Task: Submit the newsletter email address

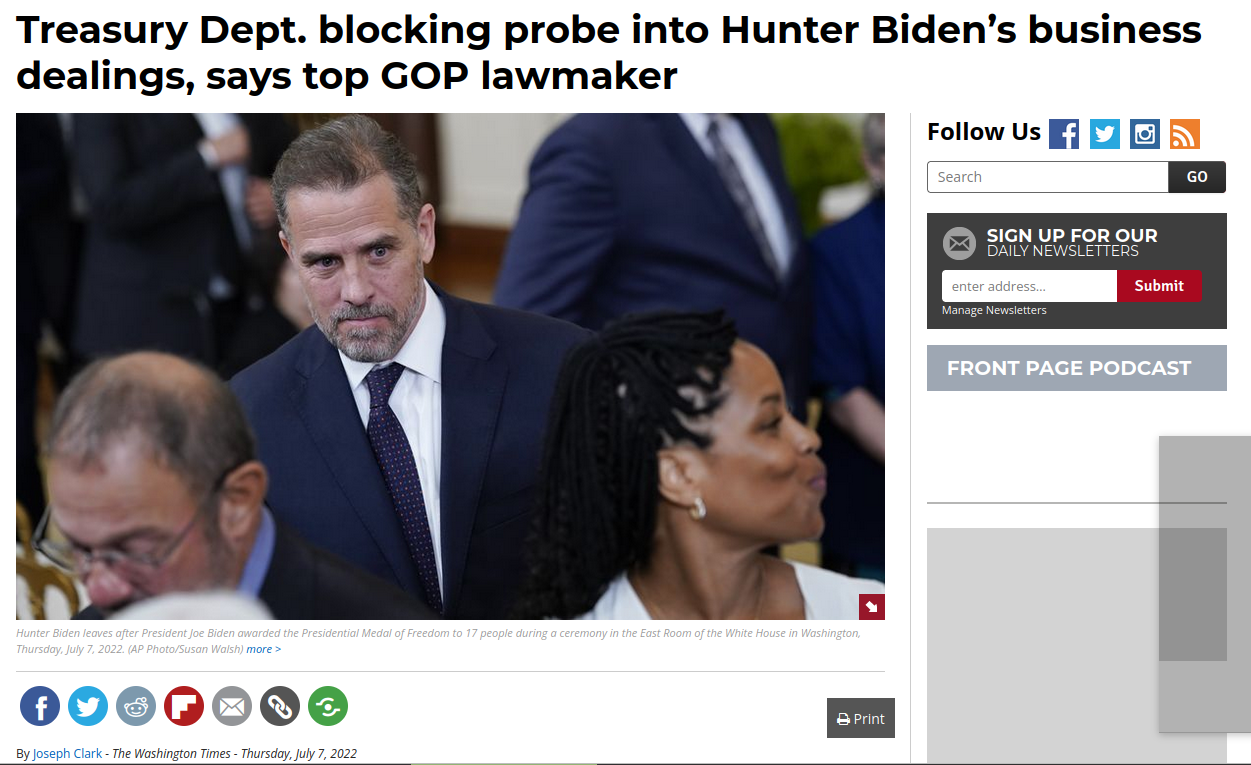Action: tap(1159, 286)
